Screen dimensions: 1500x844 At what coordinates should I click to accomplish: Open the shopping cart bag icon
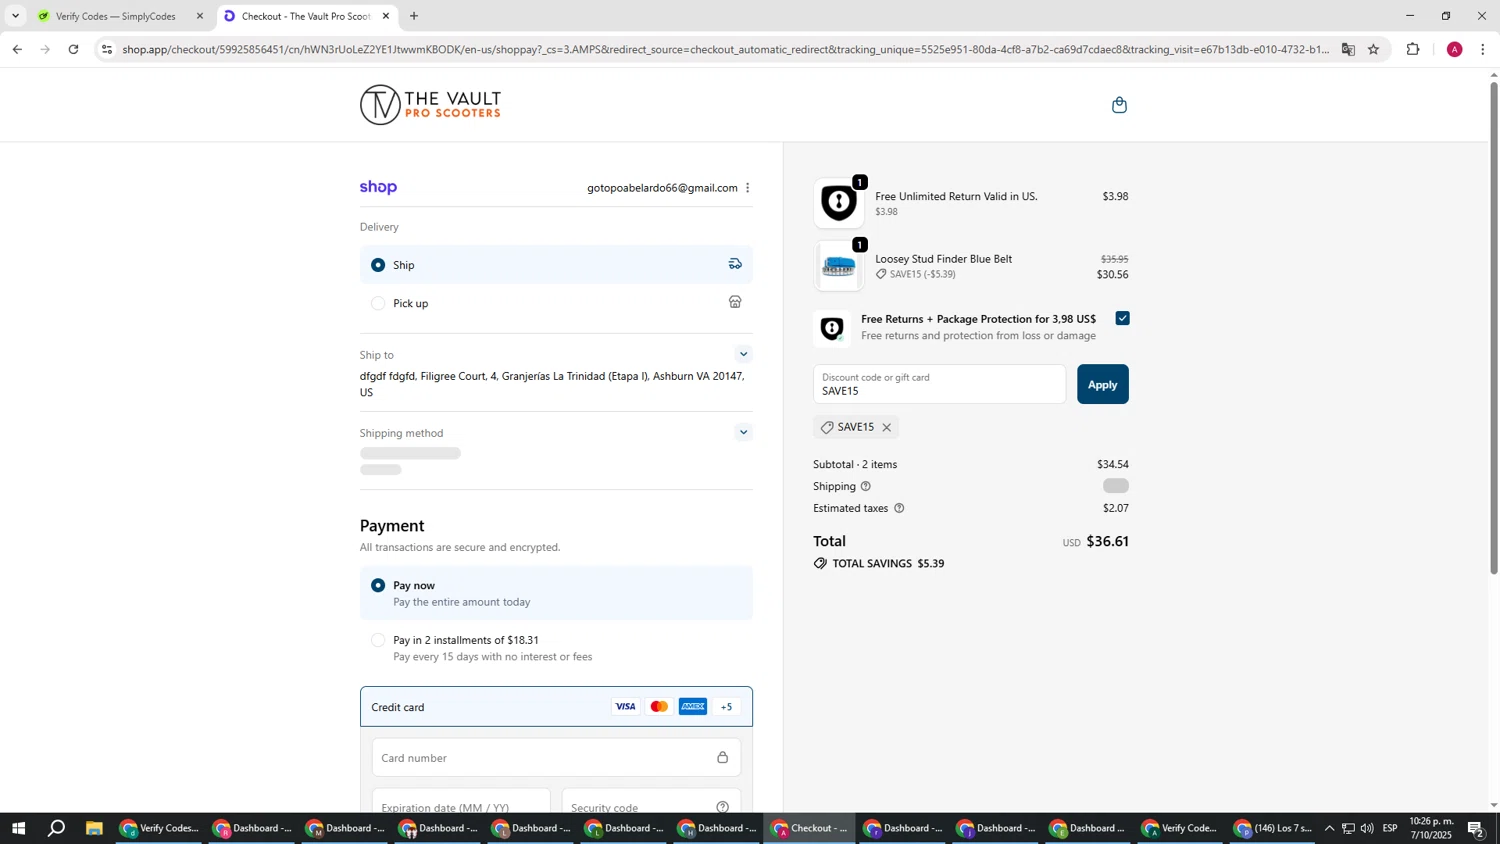pyautogui.click(x=1119, y=105)
